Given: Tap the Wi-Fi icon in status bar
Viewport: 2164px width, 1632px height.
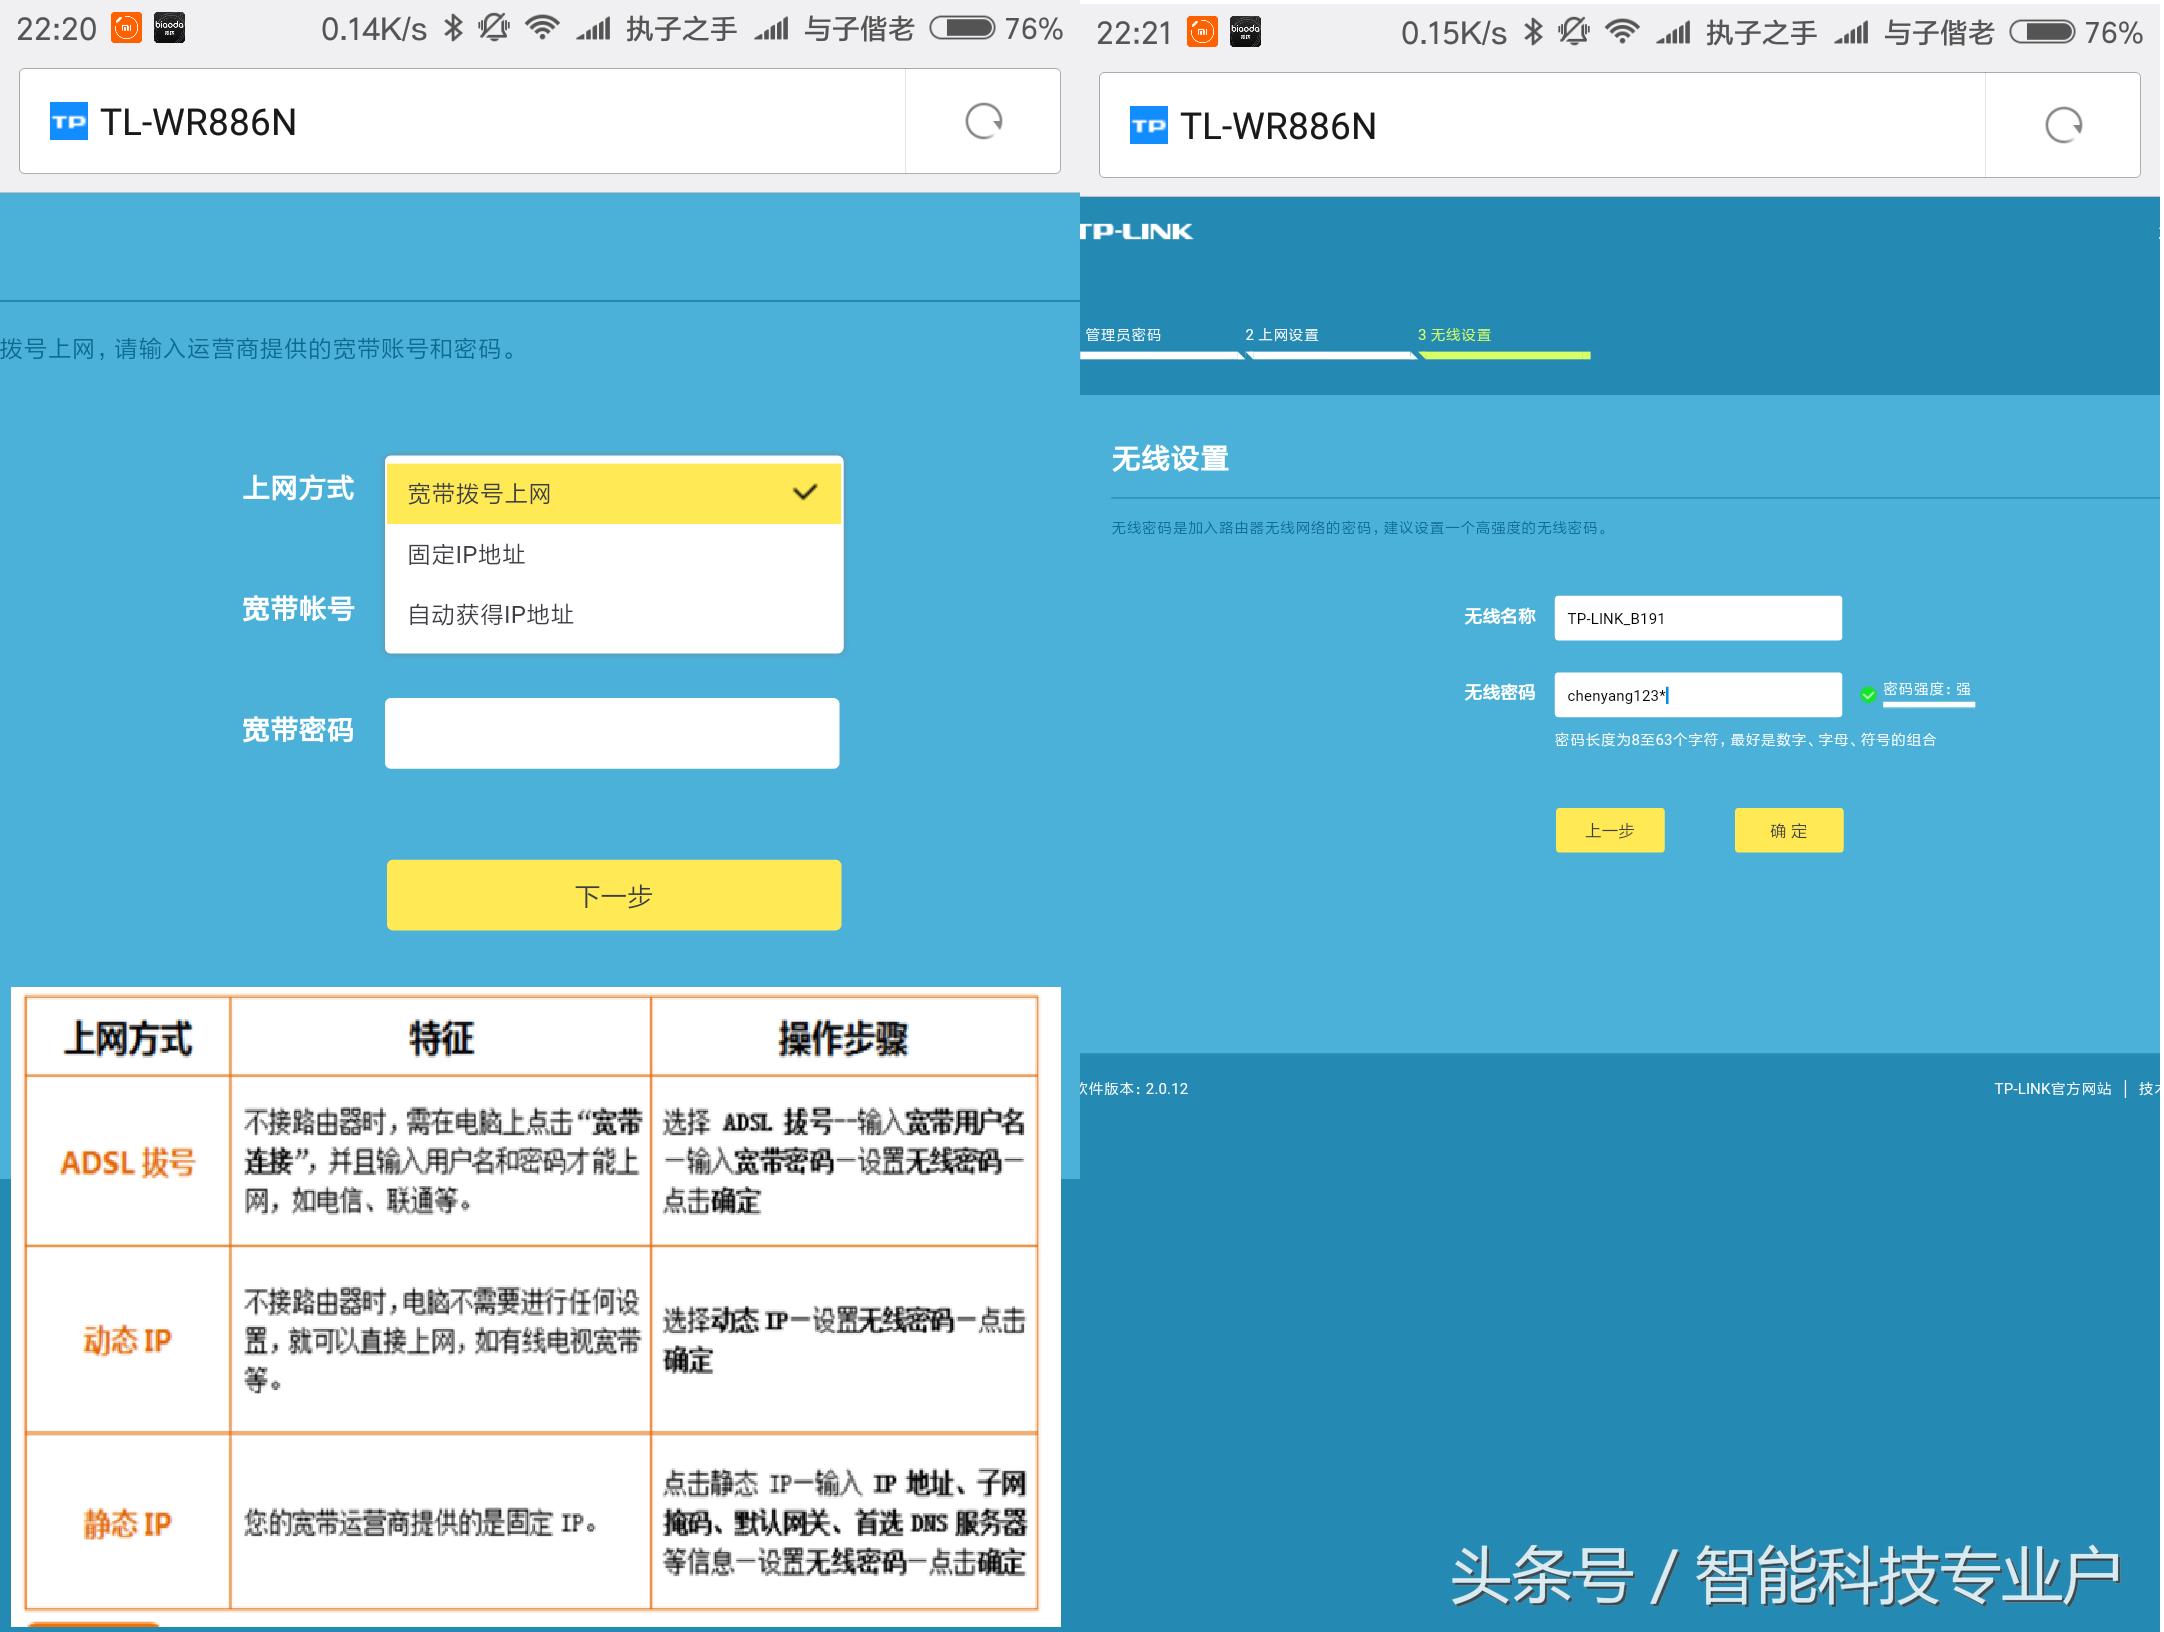Looking at the screenshot, I should click(542, 27).
